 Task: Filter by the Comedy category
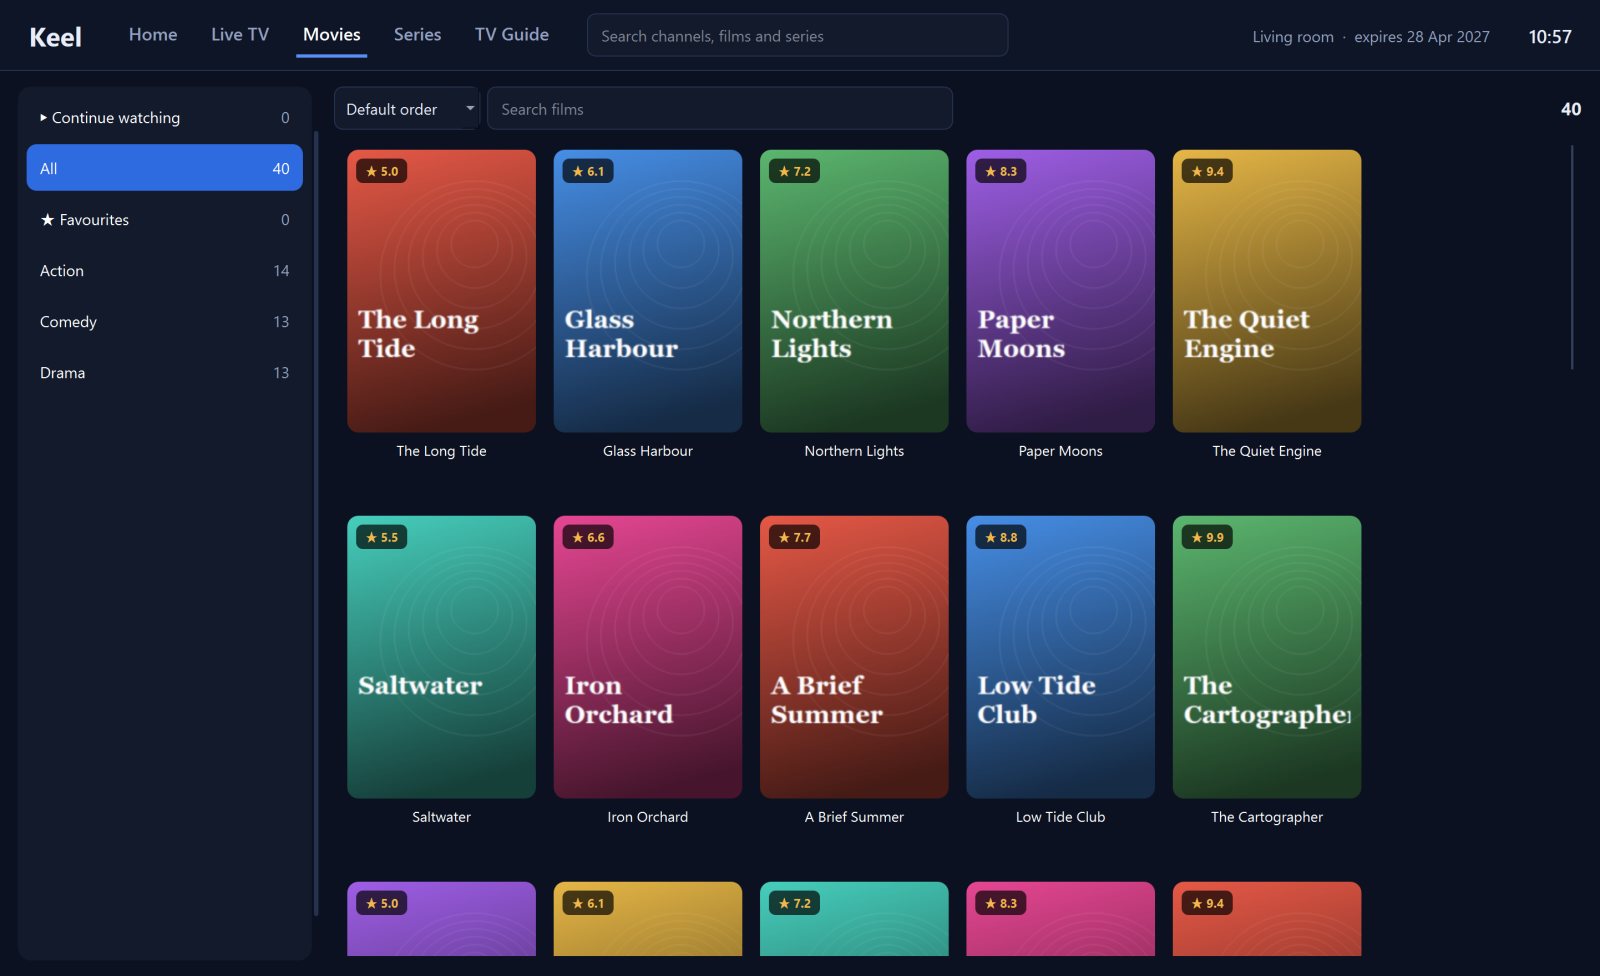tap(165, 321)
